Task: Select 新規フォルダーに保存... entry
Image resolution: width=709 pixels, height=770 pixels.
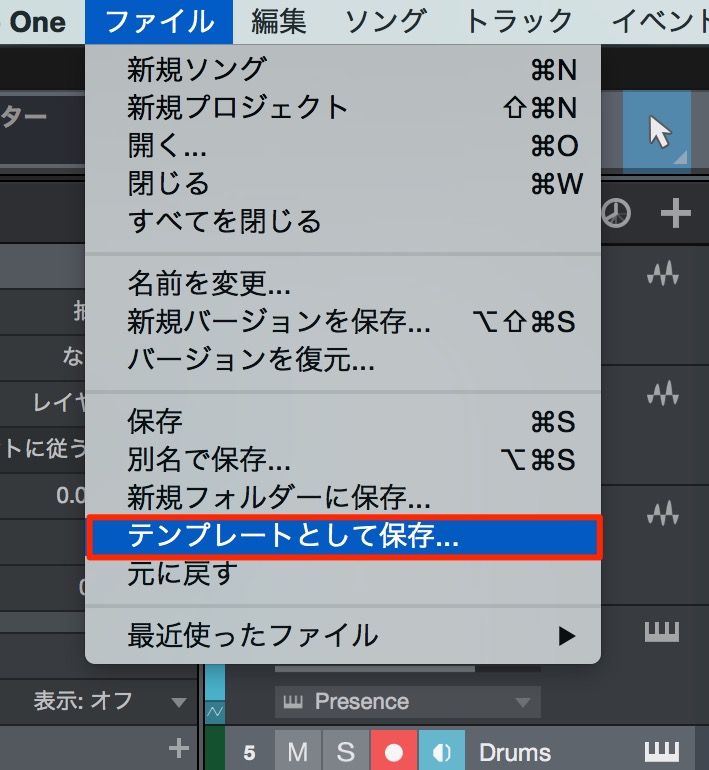Action: 343,497
